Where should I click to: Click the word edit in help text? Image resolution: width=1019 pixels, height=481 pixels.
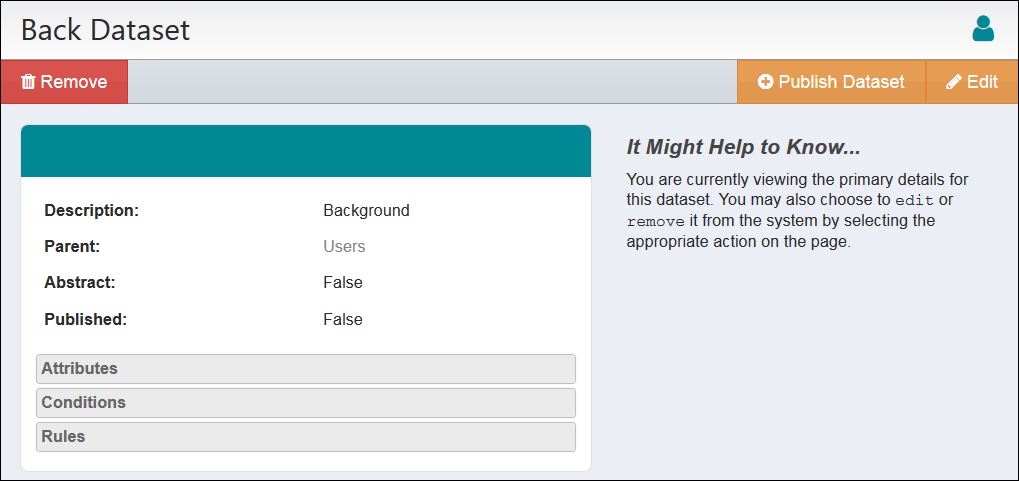point(914,200)
